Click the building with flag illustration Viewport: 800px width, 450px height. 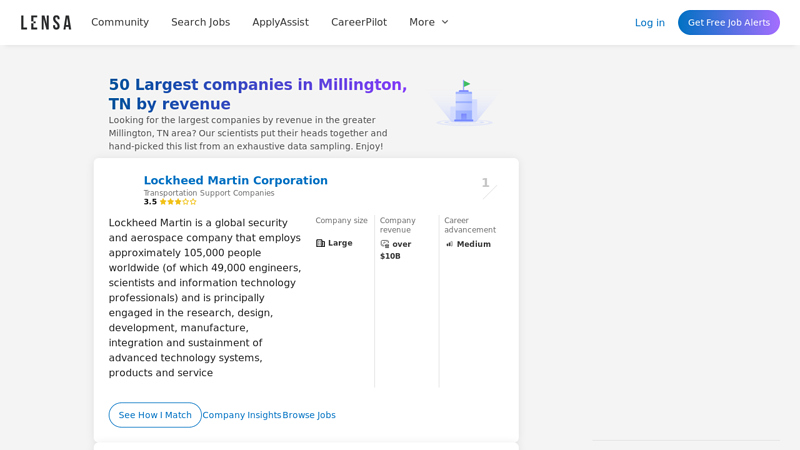[x=464, y=103]
